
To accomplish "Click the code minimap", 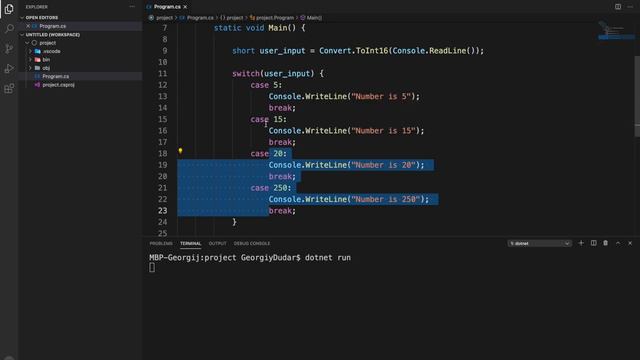I will point(616,31).
